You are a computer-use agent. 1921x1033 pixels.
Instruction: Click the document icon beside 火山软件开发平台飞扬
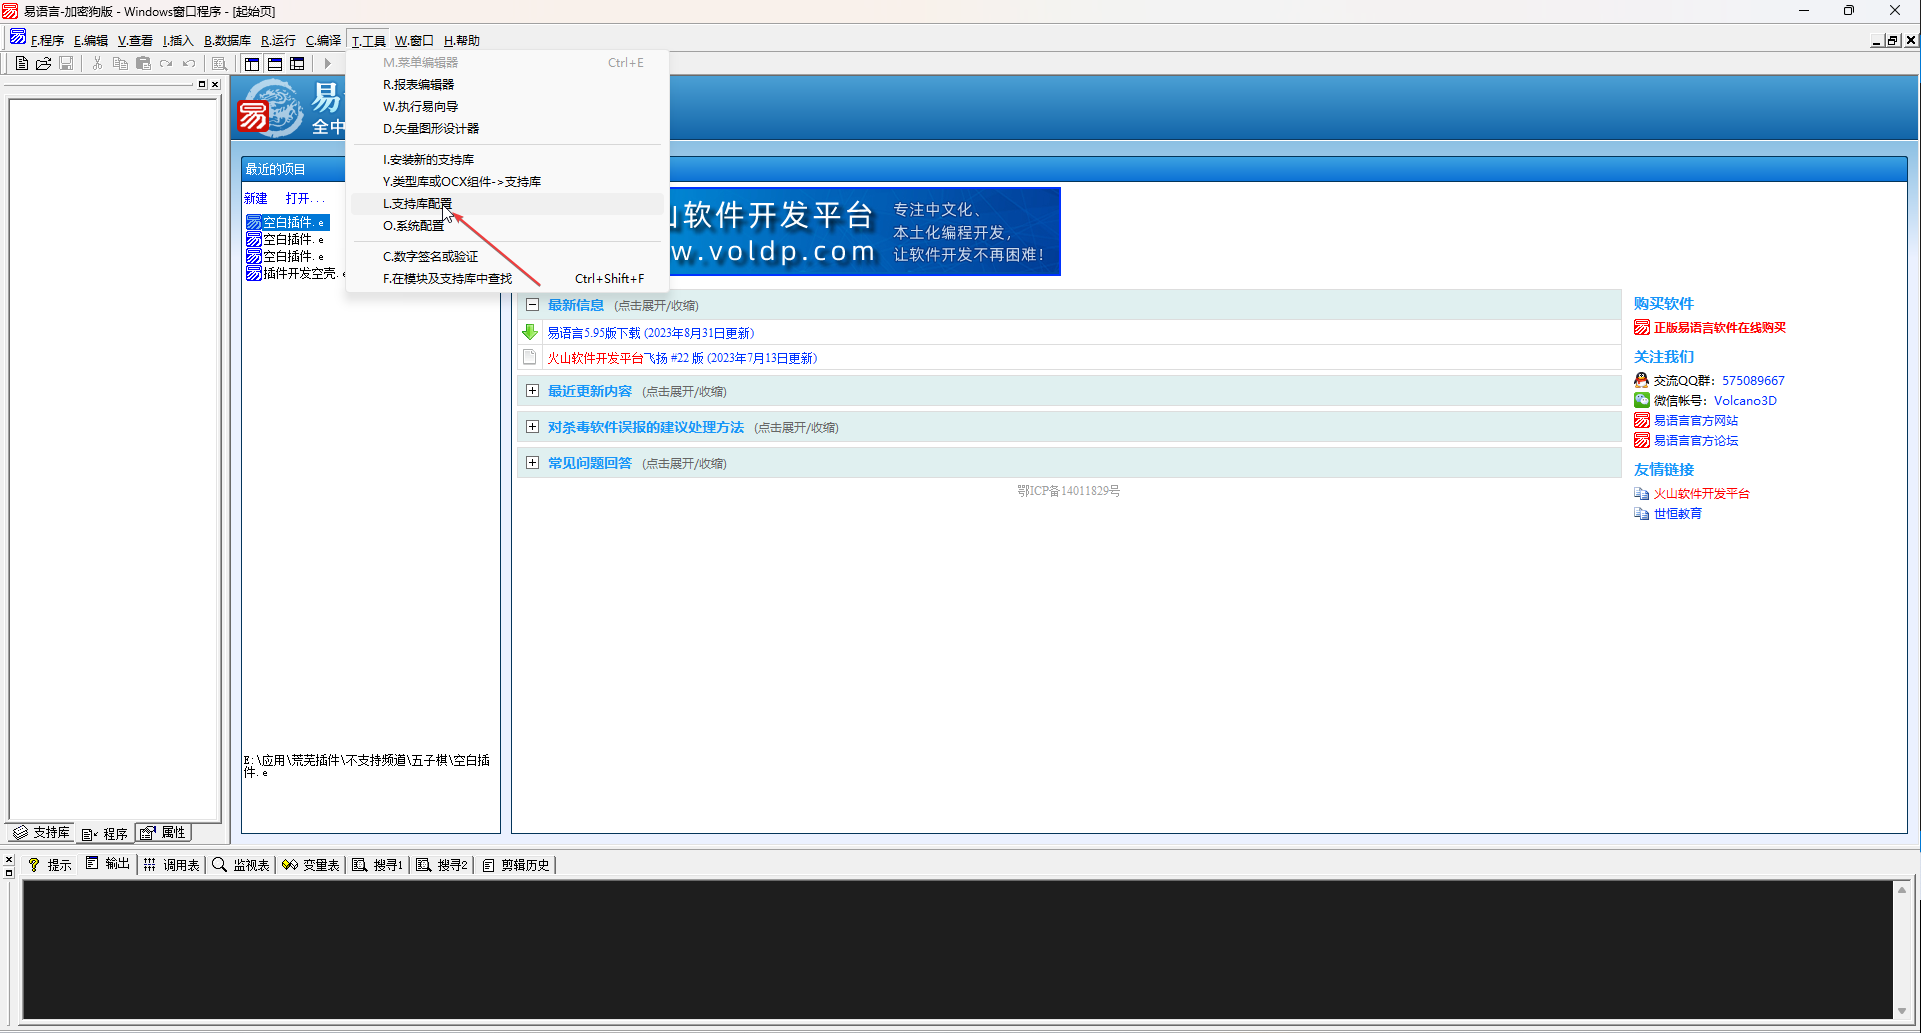coord(530,357)
